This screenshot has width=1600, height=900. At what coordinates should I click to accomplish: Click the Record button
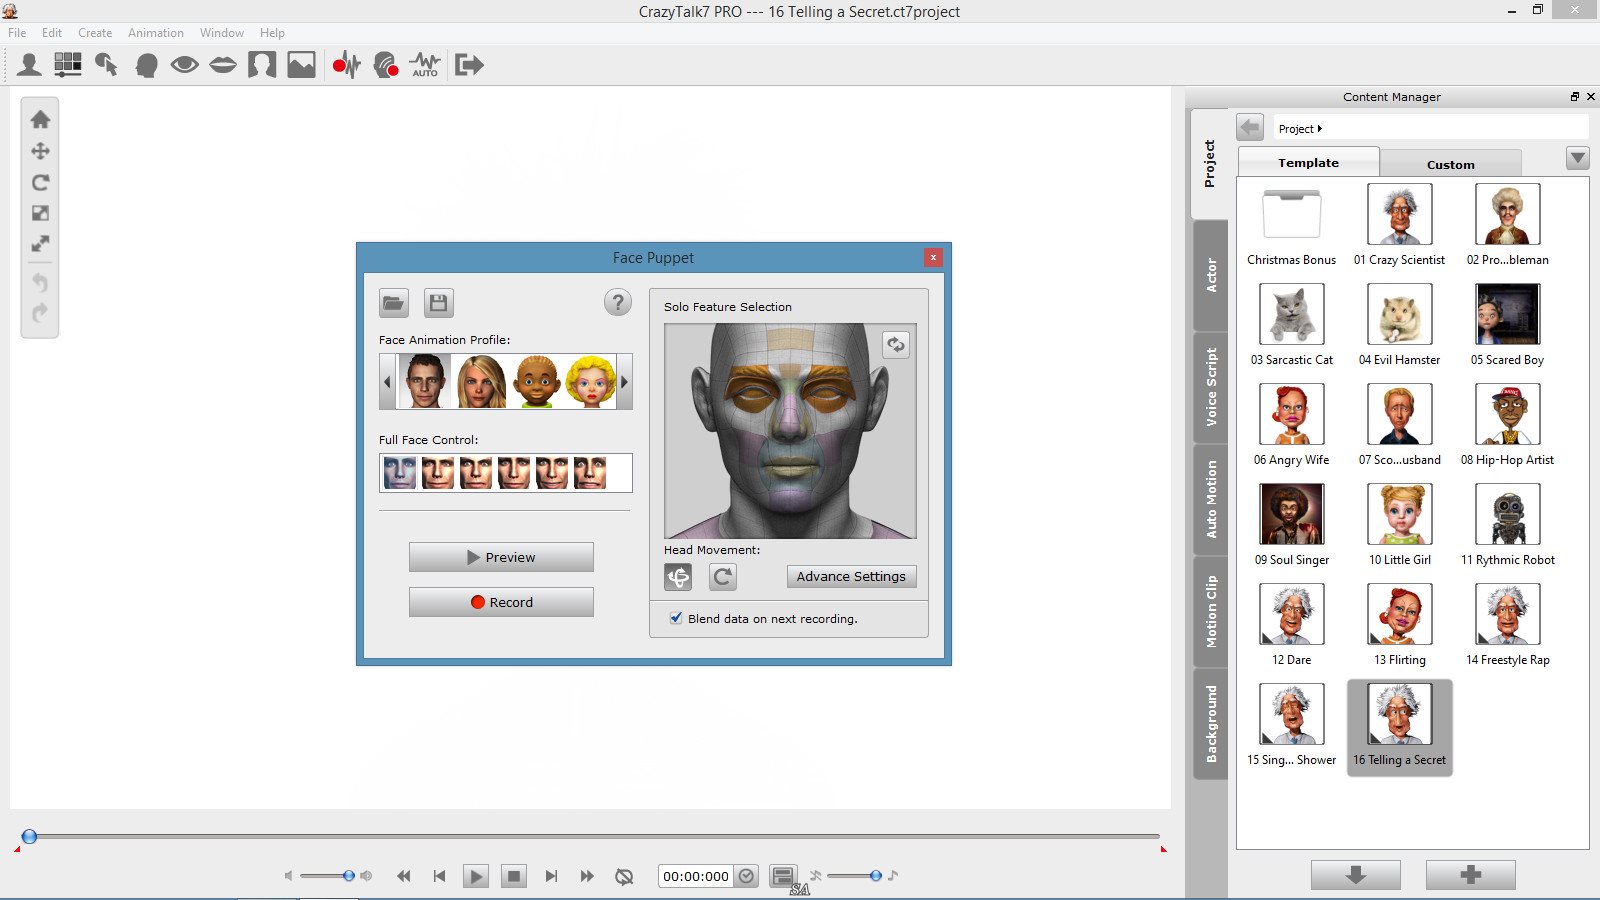tap(501, 602)
